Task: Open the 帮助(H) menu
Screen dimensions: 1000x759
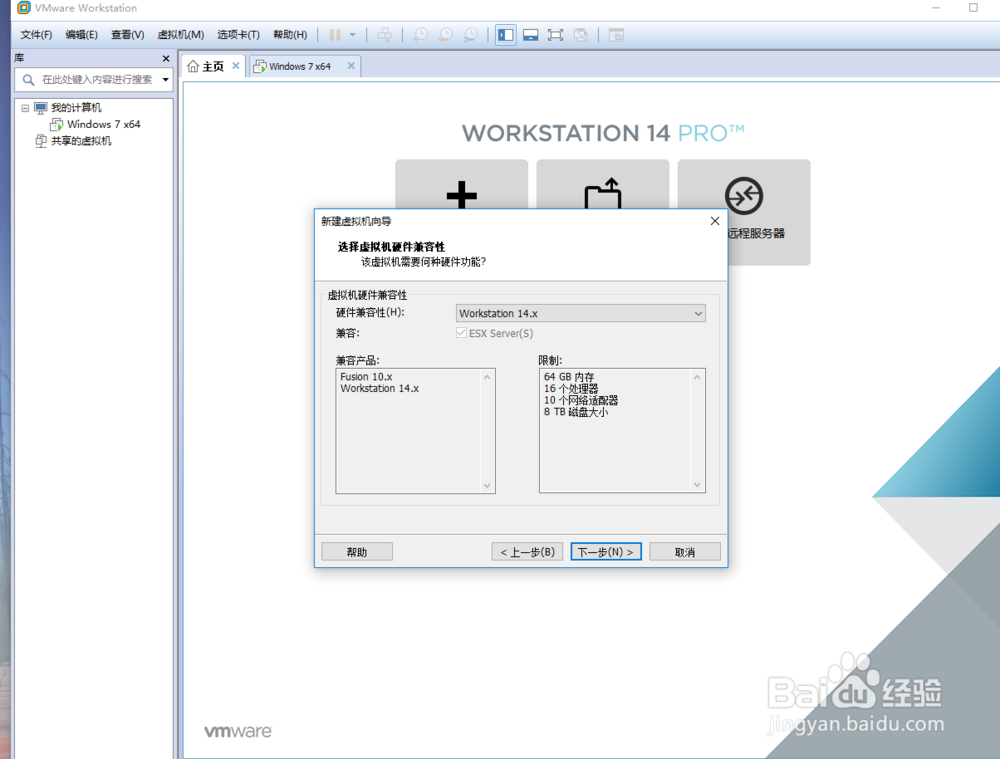Action: (290, 34)
